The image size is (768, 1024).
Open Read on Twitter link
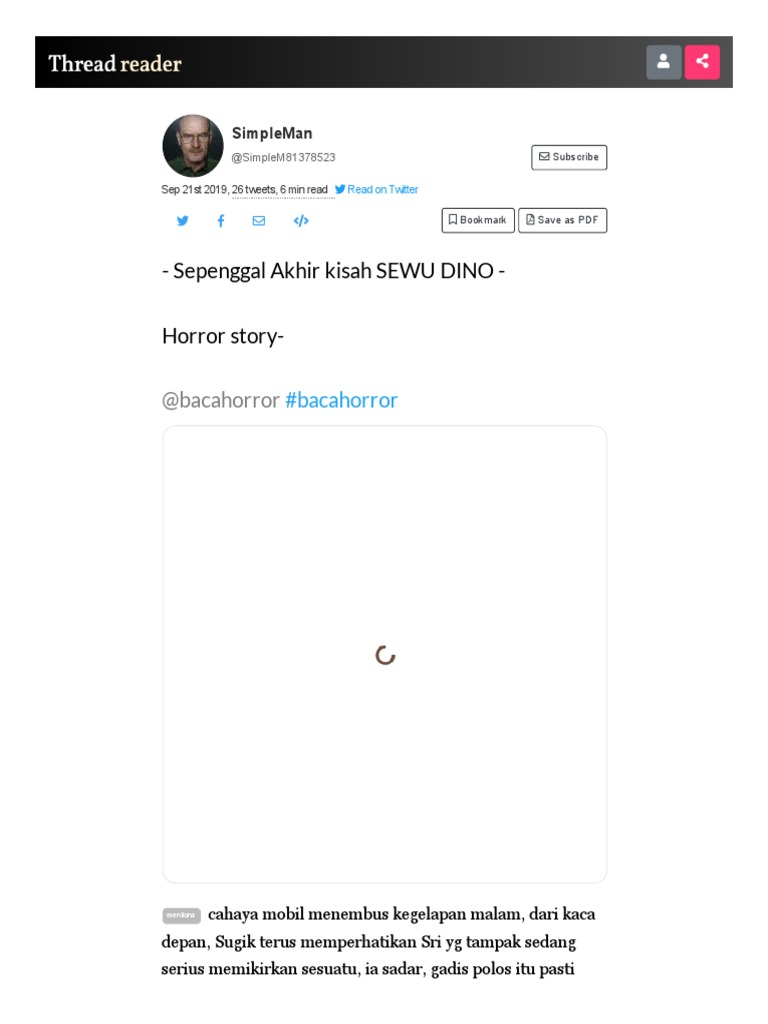click(x=377, y=189)
